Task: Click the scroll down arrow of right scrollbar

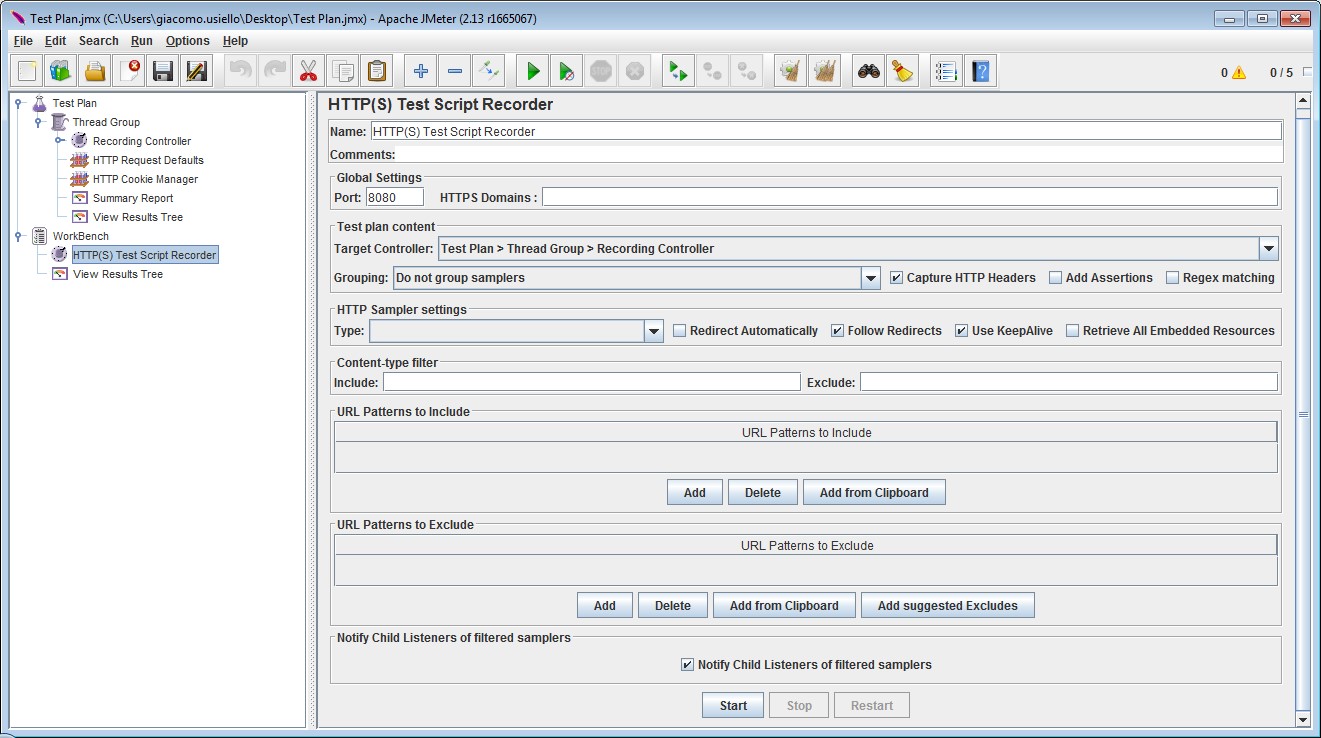Action: pos(1303,719)
